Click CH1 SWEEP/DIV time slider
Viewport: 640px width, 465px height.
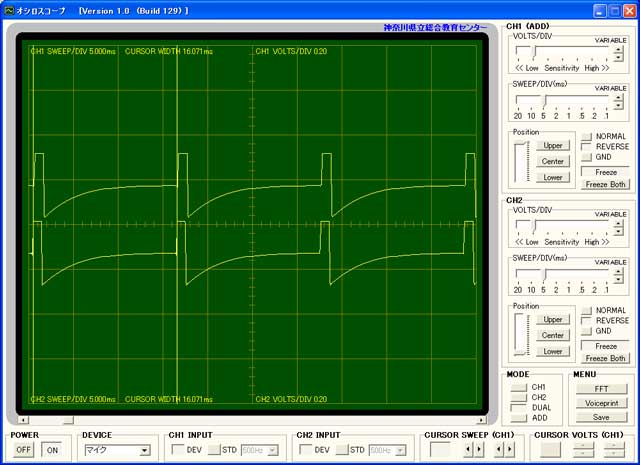562,102
